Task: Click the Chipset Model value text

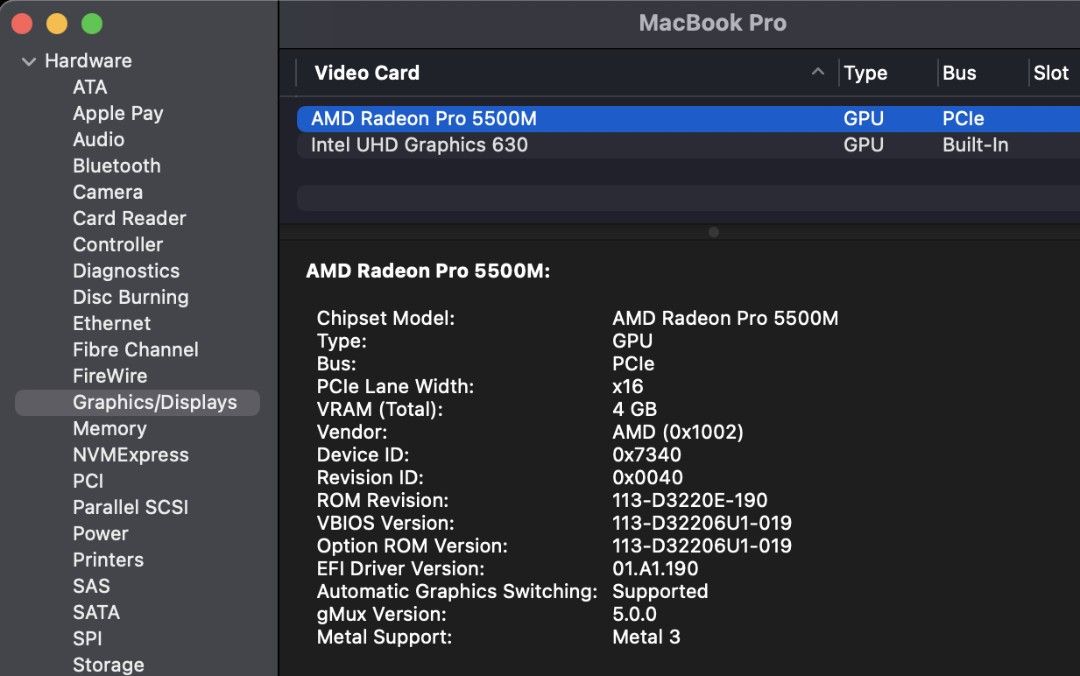Action: pyautogui.click(x=725, y=318)
